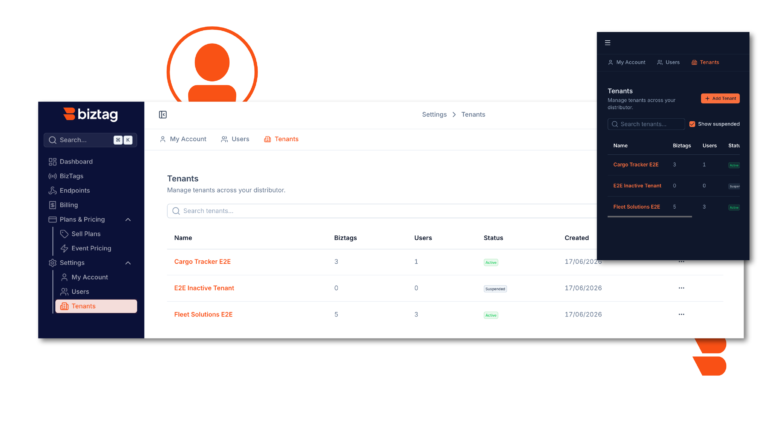Click Name column header in dark panel
The image size is (782, 440).
tap(620, 146)
